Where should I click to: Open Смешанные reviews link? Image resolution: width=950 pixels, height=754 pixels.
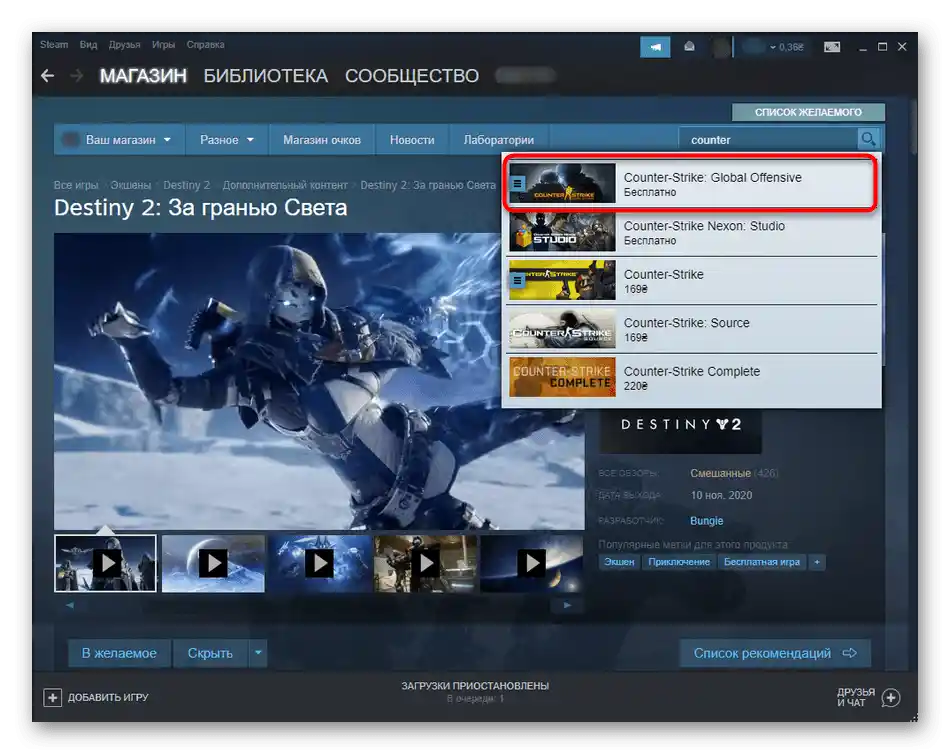click(720, 473)
